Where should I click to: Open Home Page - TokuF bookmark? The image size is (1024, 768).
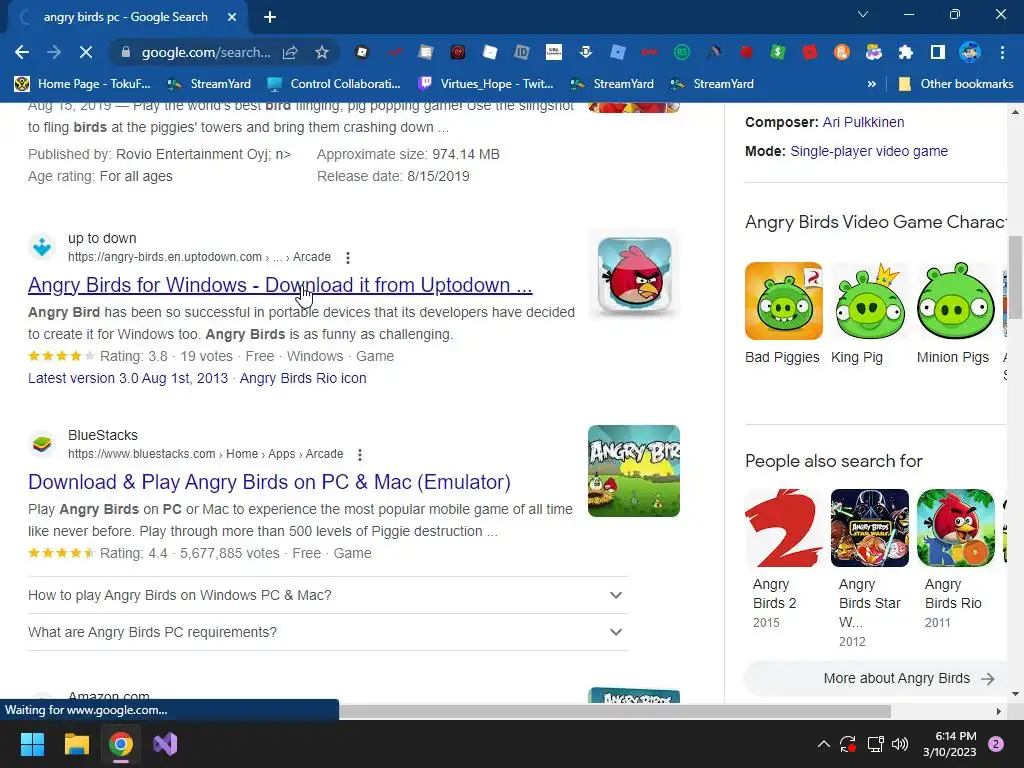click(x=83, y=84)
